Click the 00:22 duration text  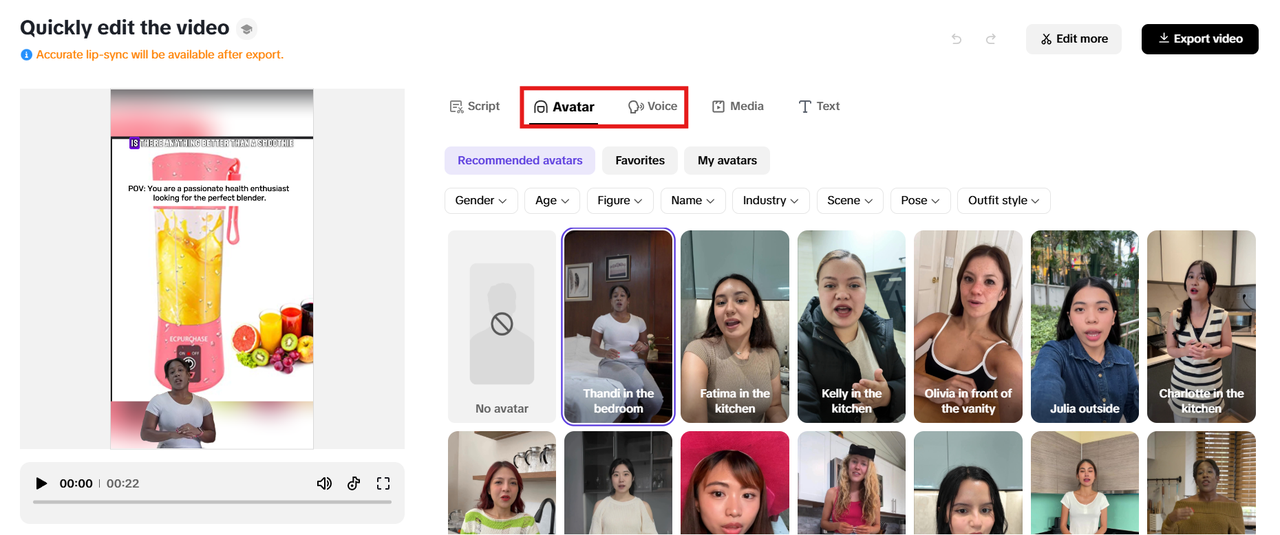123,483
